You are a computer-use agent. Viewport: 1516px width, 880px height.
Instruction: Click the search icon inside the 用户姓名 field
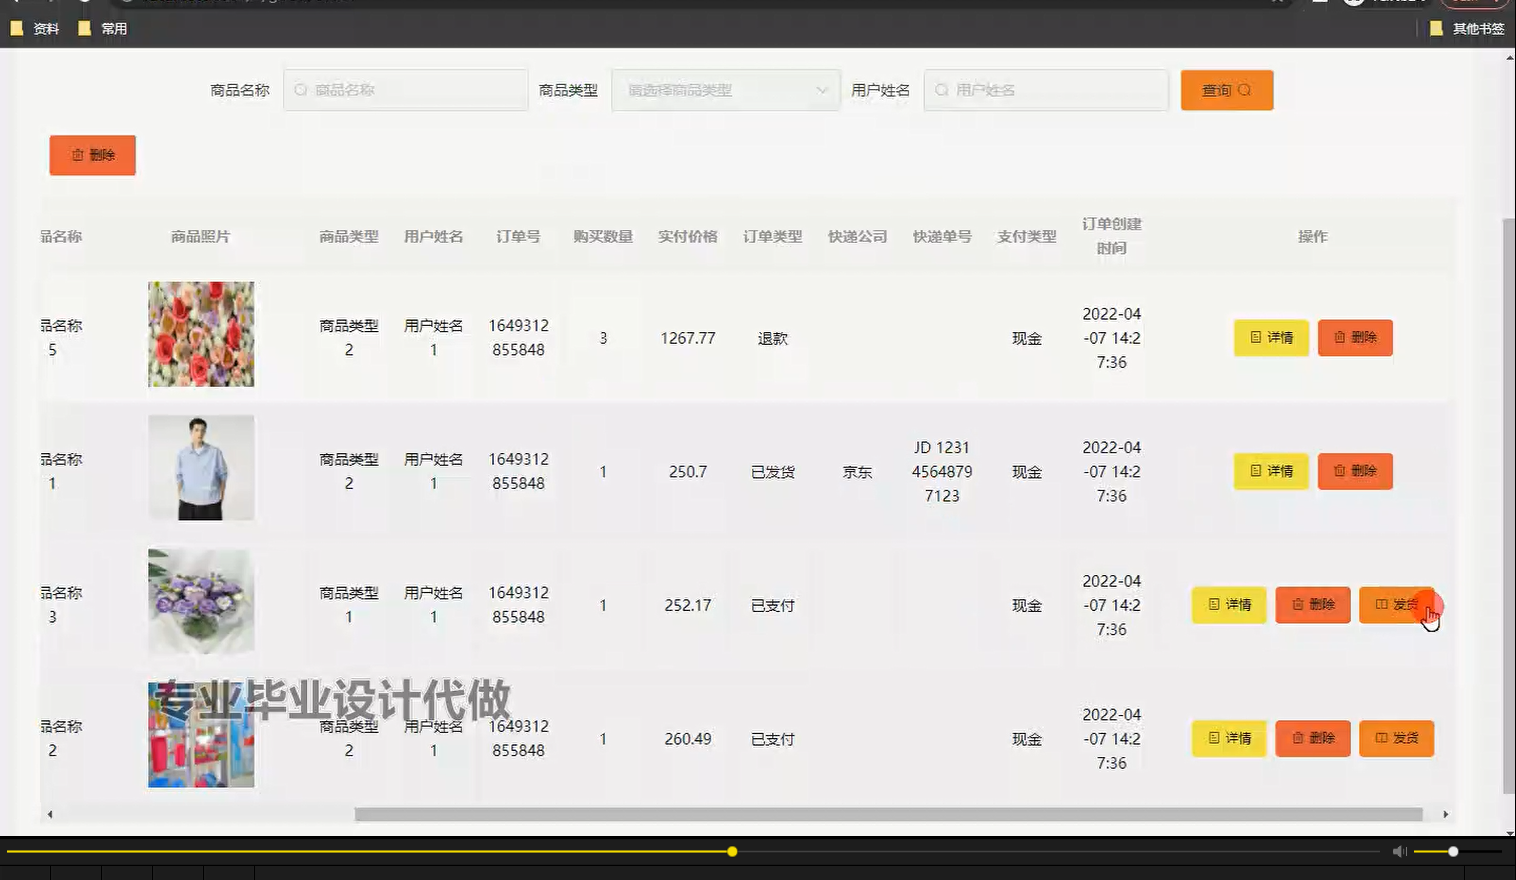[941, 90]
